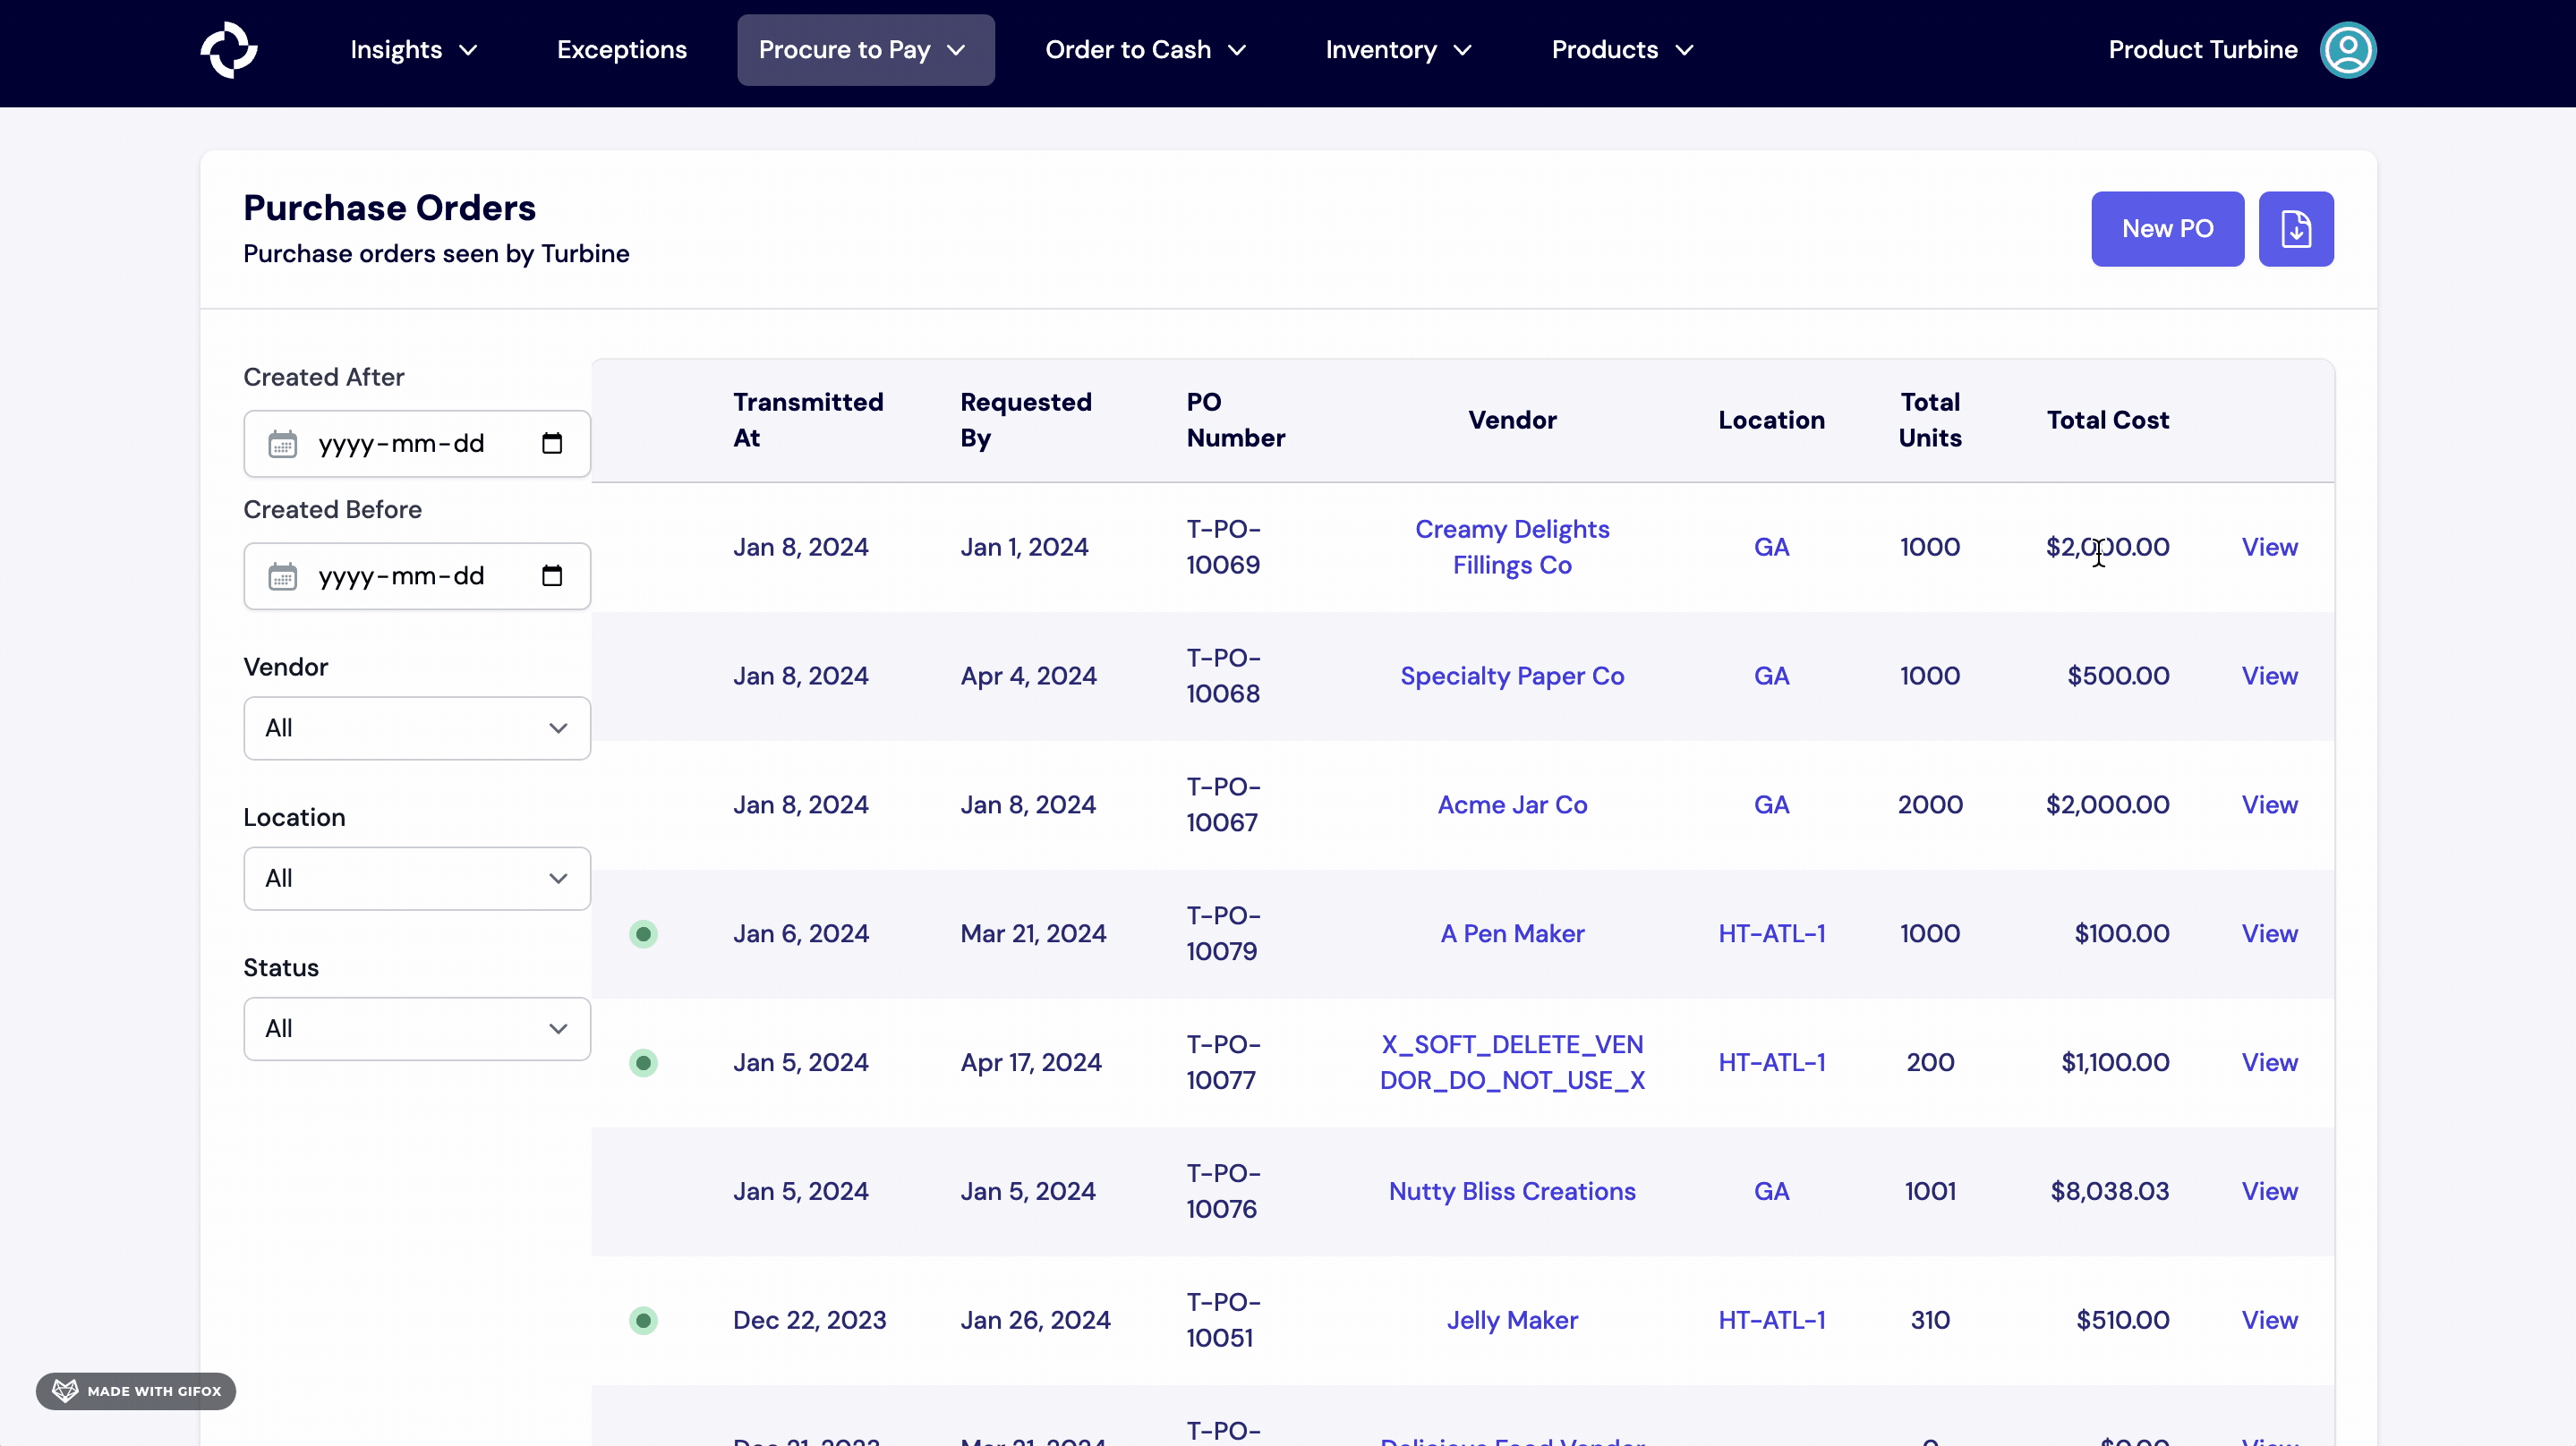Screen dimensions: 2576x1446
Task: Open the Insights menu
Action: [x=413, y=50]
